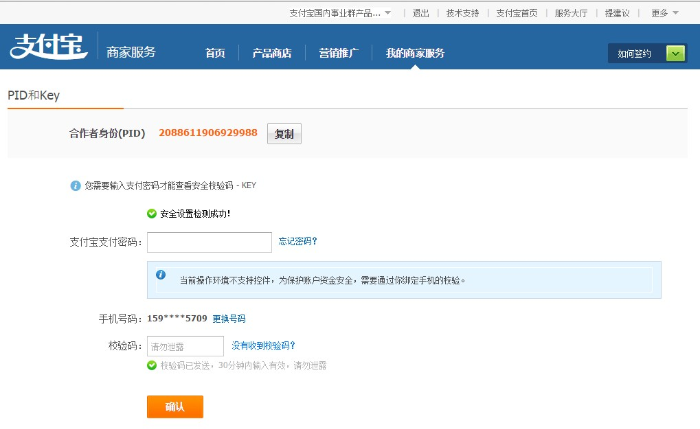Click the phone number 159****5709
Image resolution: width=700 pixels, height=429 pixels.
177,319
